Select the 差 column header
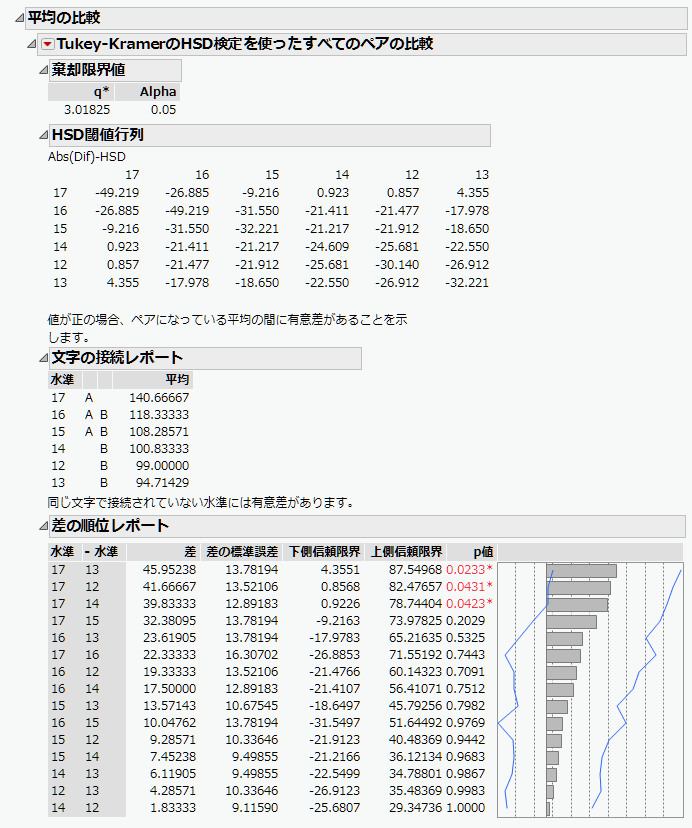Viewport: 692px width, 828px height. pos(163,552)
